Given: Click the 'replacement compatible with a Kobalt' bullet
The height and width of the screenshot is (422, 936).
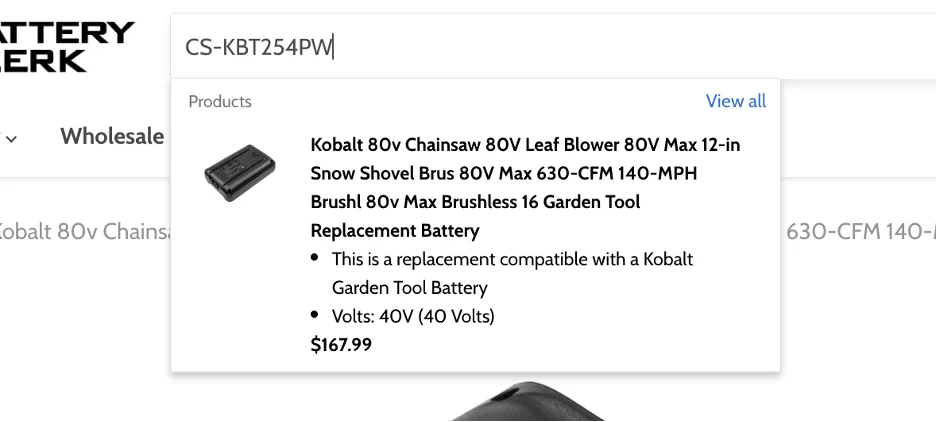Looking at the screenshot, I should pos(512,259).
